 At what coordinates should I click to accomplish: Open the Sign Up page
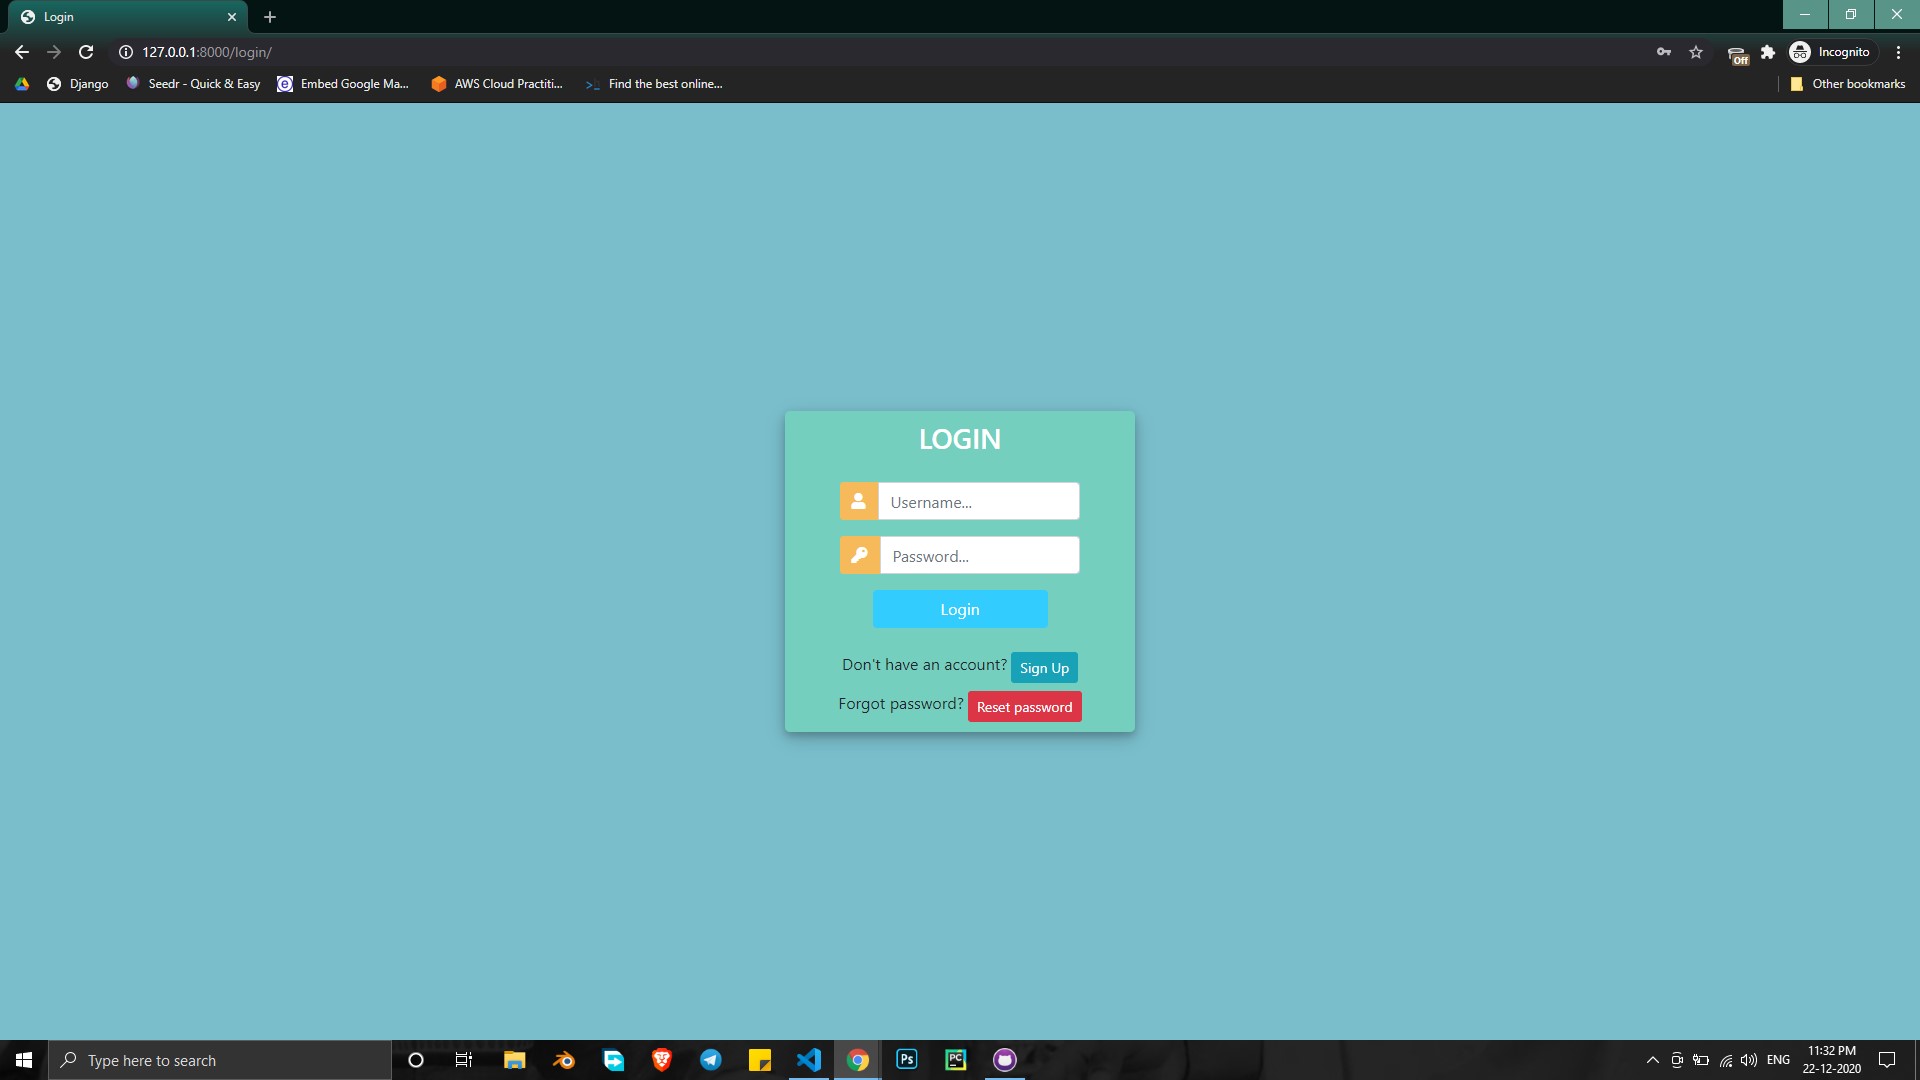pos(1044,667)
